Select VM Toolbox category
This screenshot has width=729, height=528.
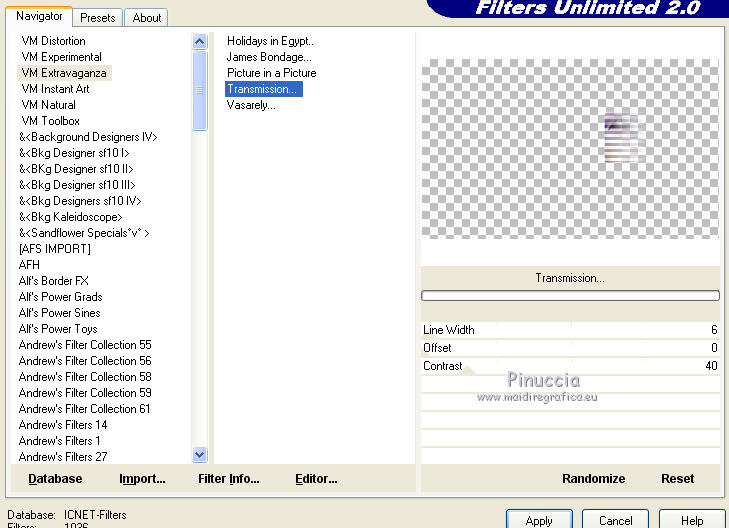point(50,121)
